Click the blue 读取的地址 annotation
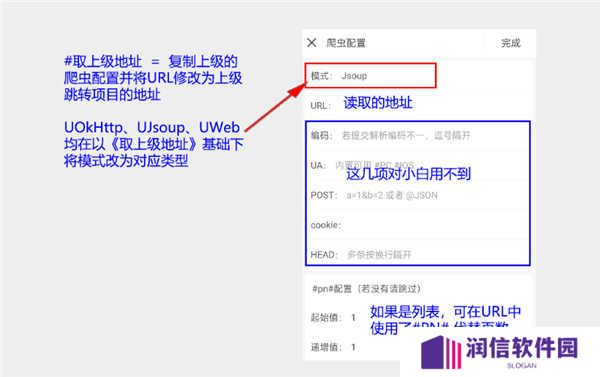The width and height of the screenshot is (600, 377). pos(378,103)
